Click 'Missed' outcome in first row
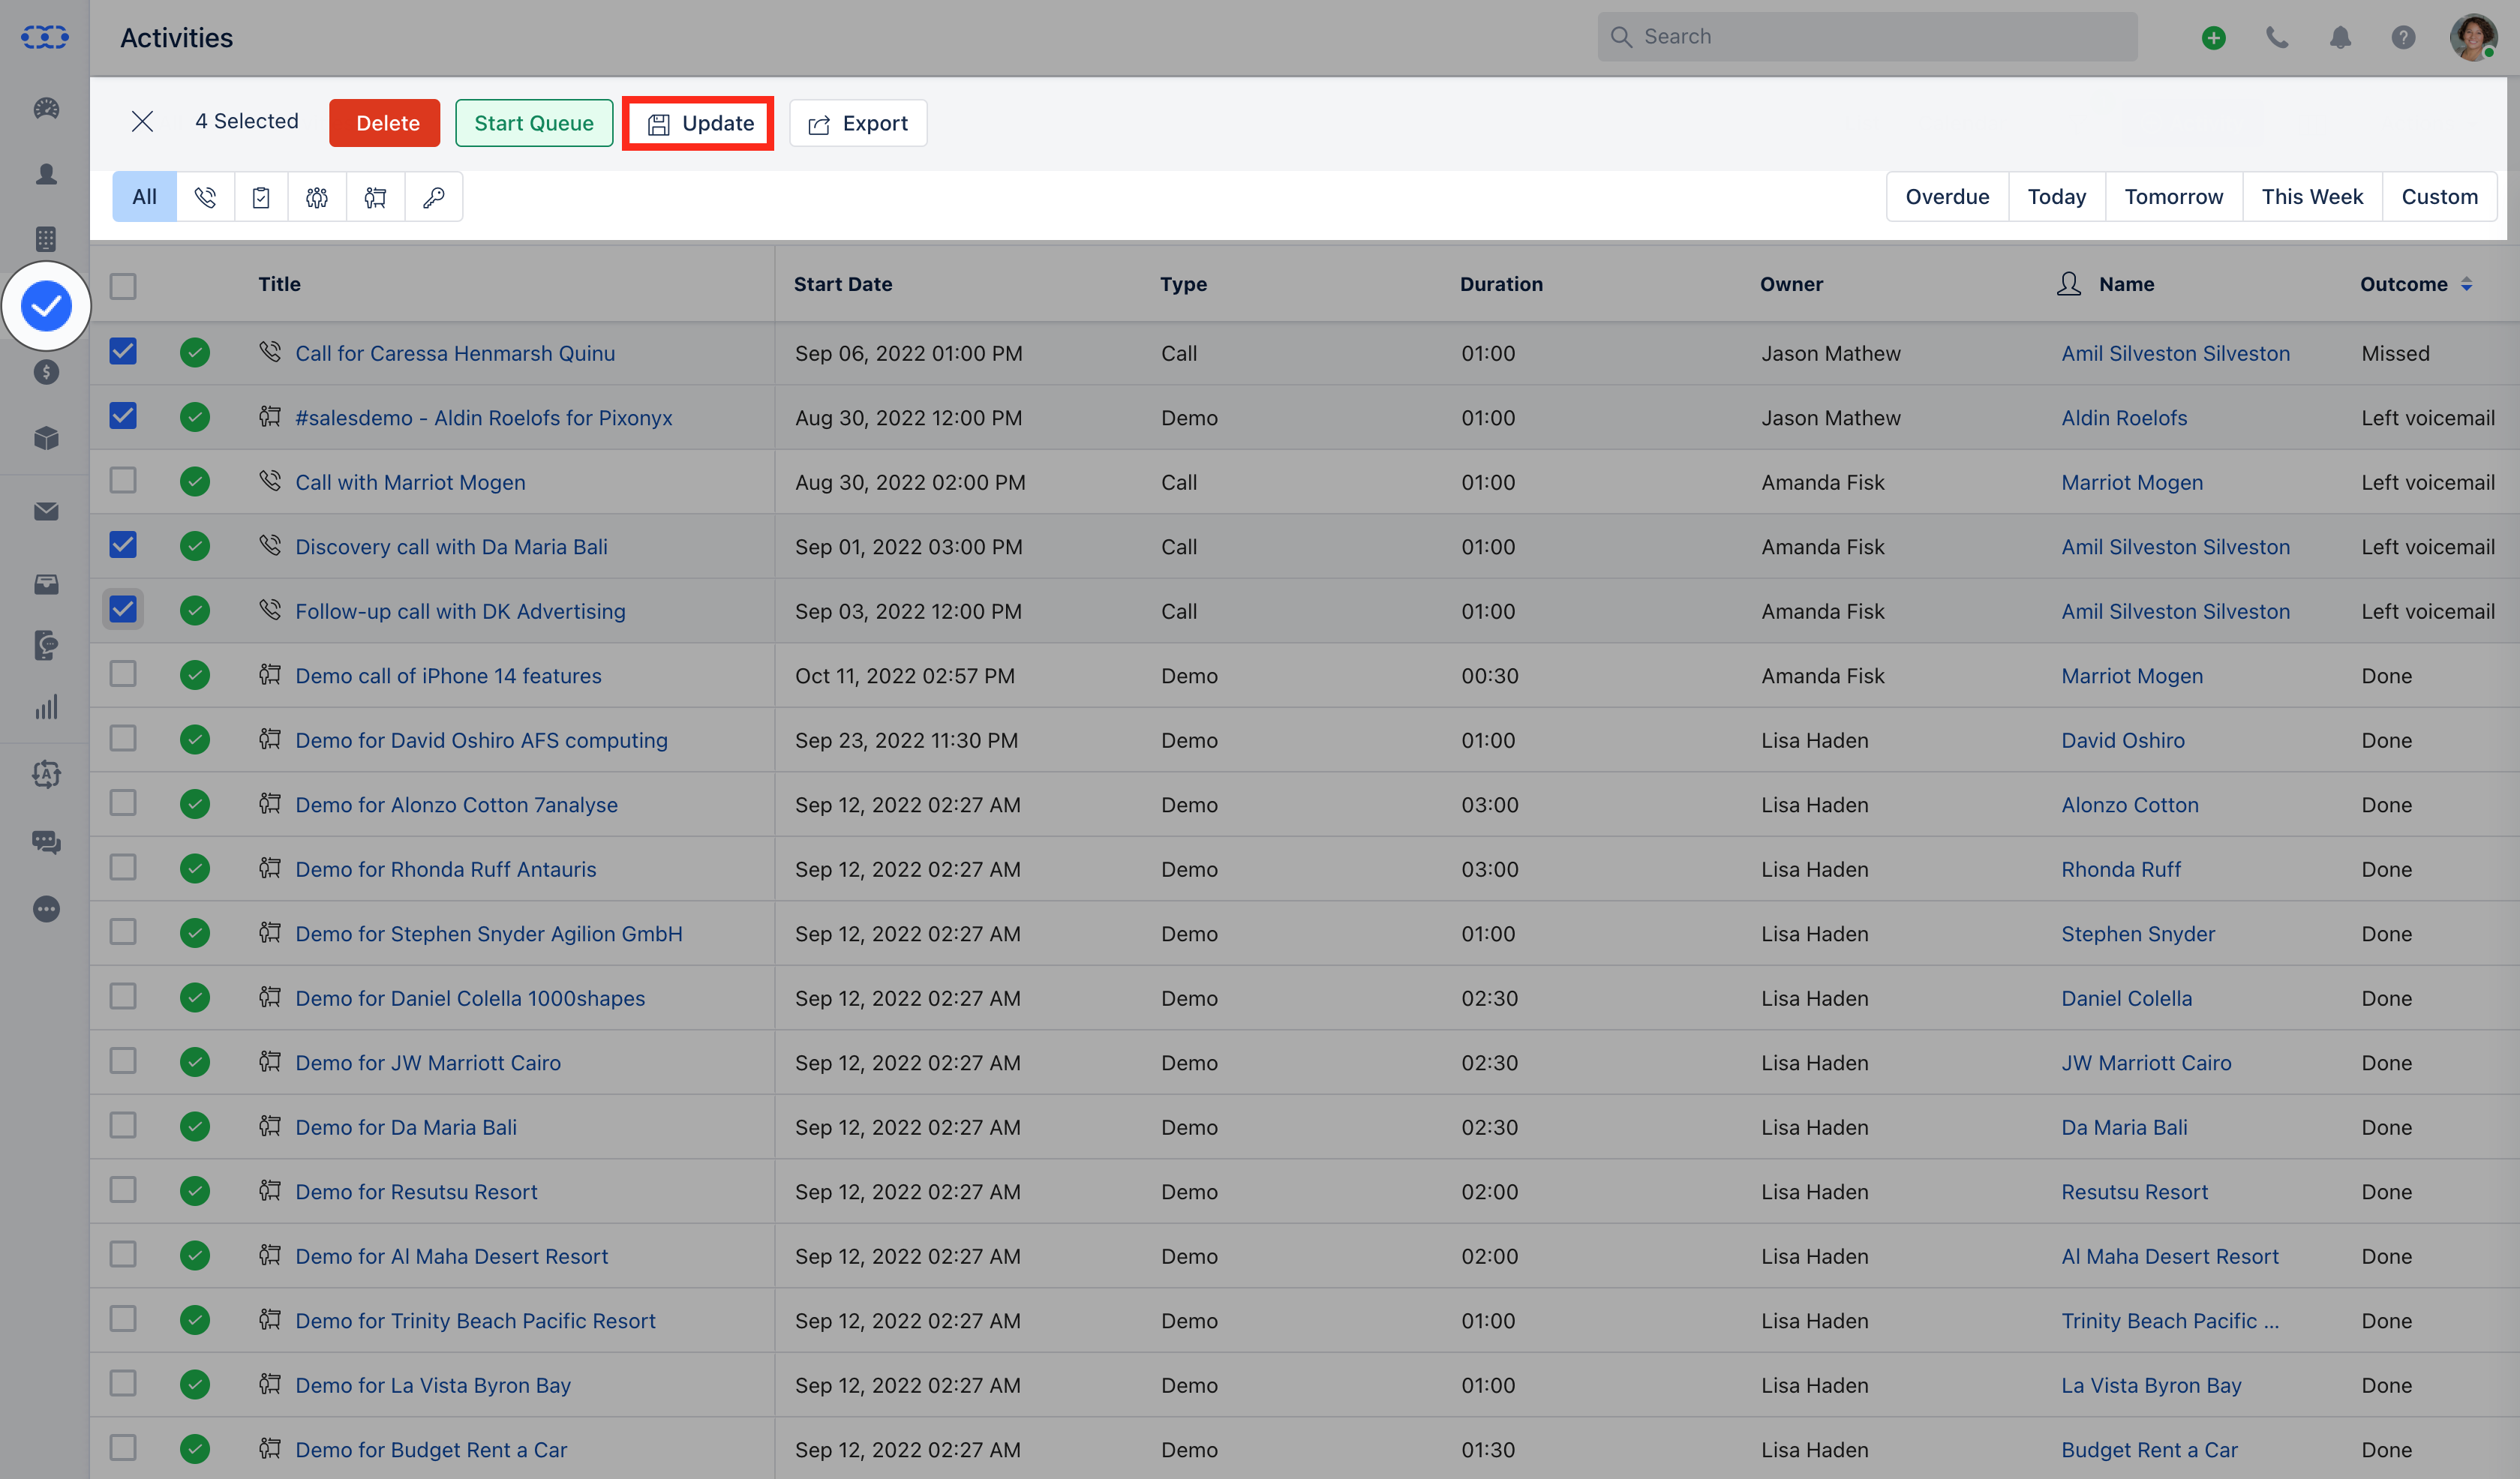 click(x=2395, y=354)
